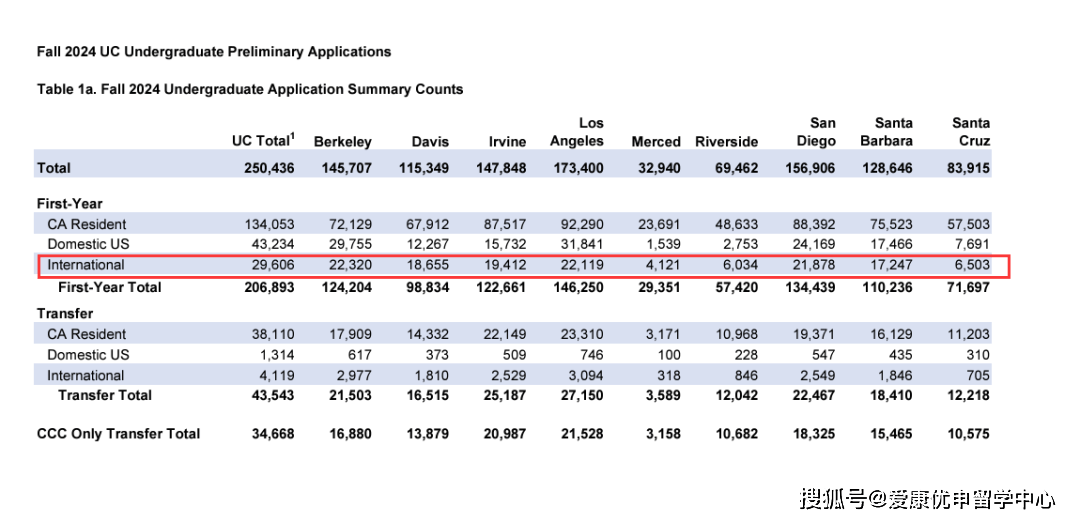Click Los Angeles Transfer International 3,094
Image resolution: width=1080 pixels, height=522 pixels.
tap(586, 375)
